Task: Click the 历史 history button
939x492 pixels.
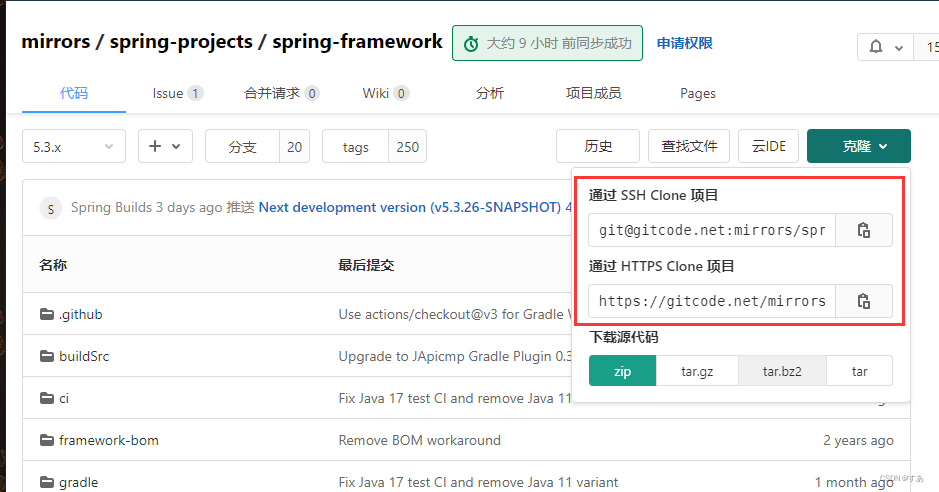Action: click(598, 146)
